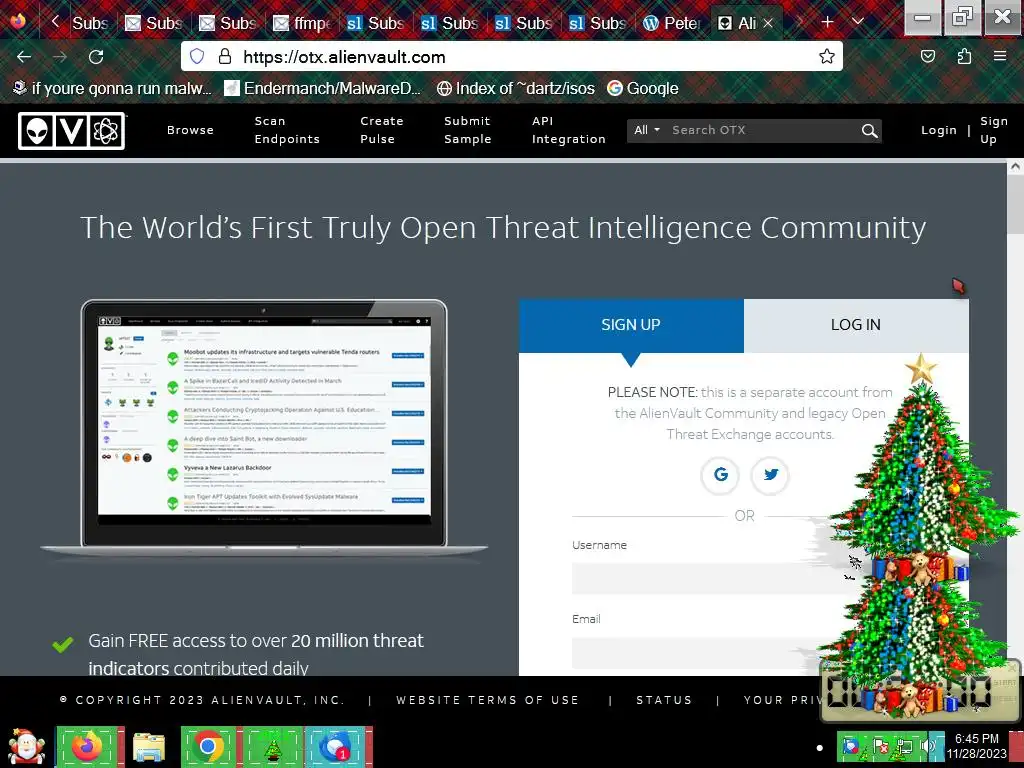The height and width of the screenshot is (768, 1024).
Task: Click the Email input field
Action: click(x=709, y=652)
